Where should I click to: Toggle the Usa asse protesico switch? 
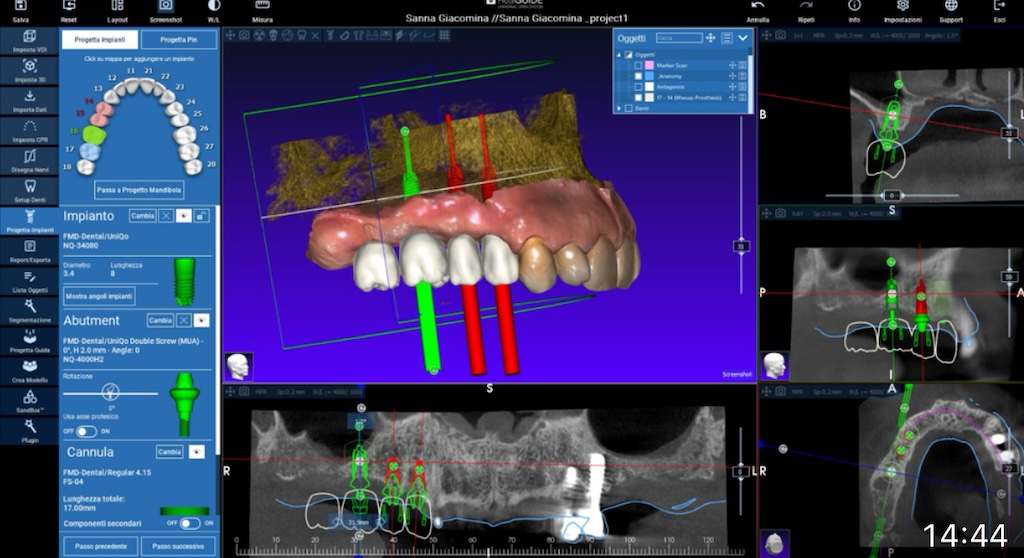(86, 431)
